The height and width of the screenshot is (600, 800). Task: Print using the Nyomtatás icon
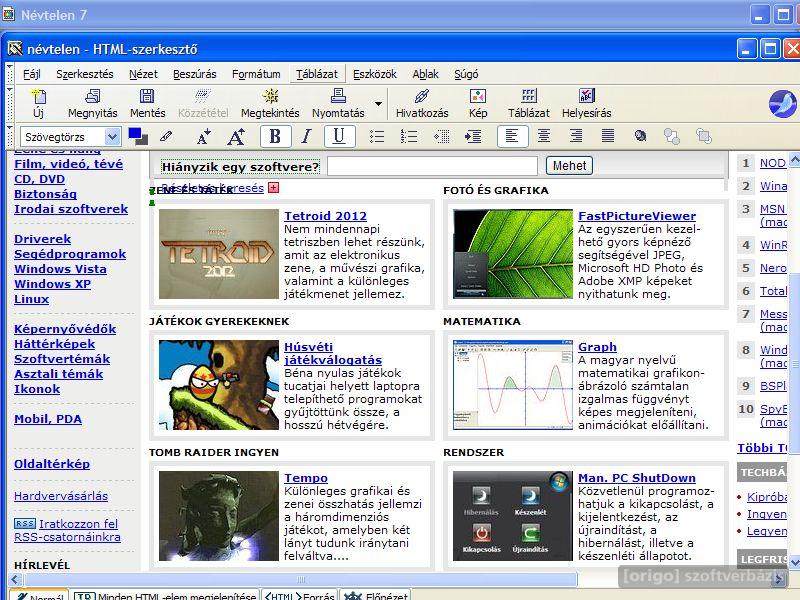click(338, 104)
